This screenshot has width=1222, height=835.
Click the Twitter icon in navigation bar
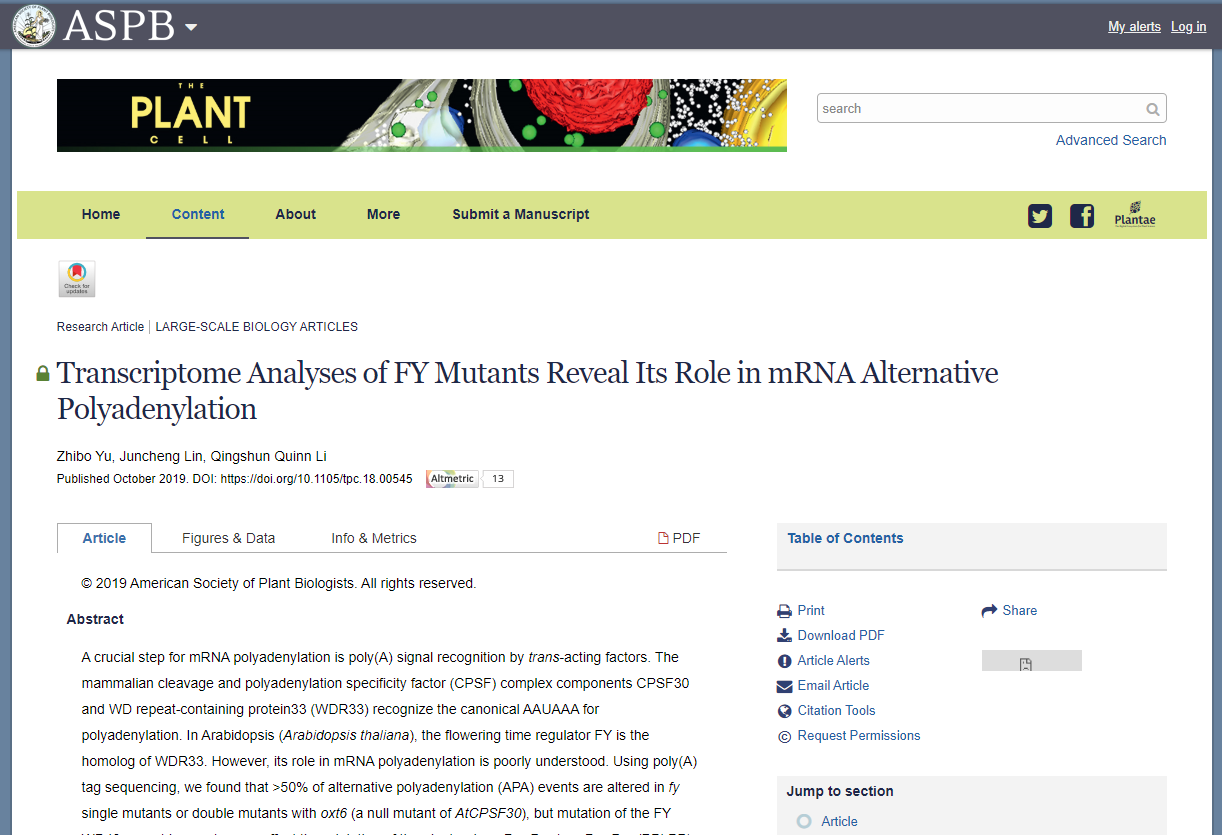(1040, 215)
